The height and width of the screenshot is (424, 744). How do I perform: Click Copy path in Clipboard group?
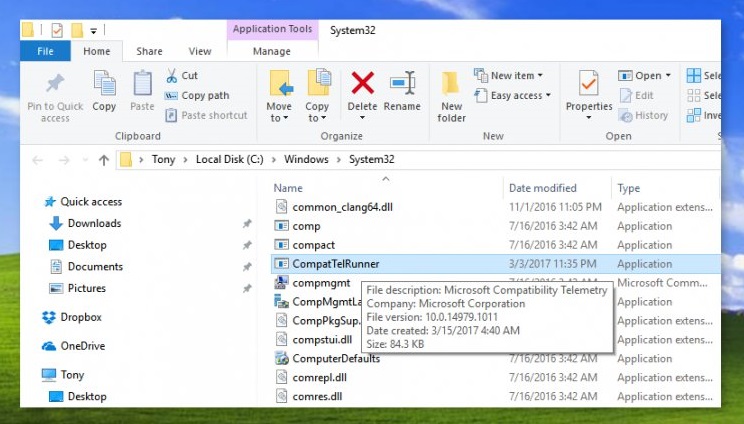[x=197, y=95]
